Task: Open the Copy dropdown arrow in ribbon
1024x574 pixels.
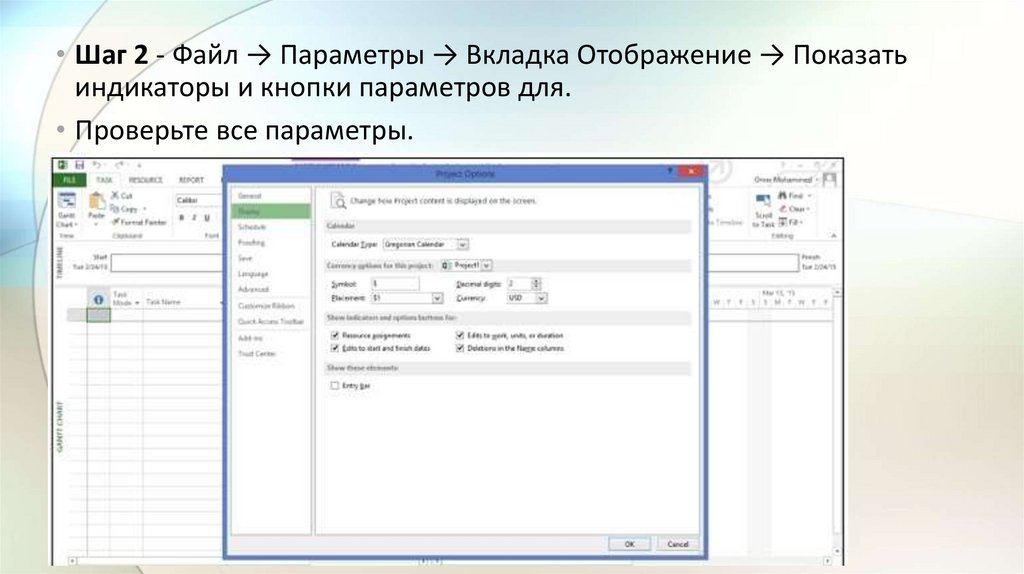Action: coord(144,209)
